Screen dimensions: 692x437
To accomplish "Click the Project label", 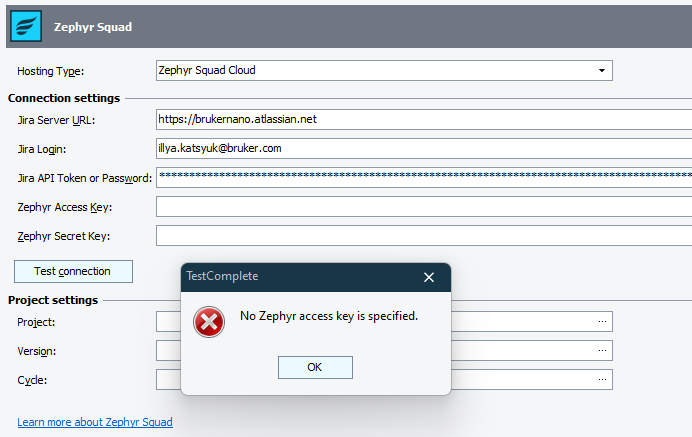I will pos(36,323).
